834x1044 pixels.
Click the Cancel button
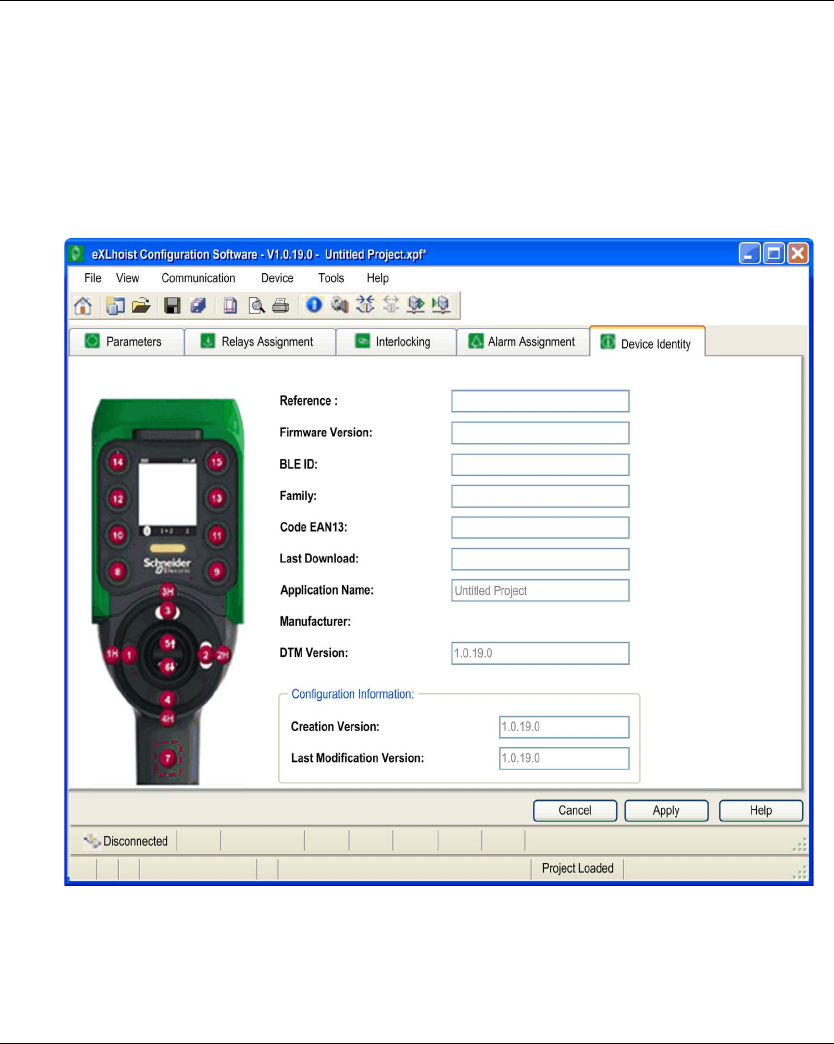[x=574, y=810]
